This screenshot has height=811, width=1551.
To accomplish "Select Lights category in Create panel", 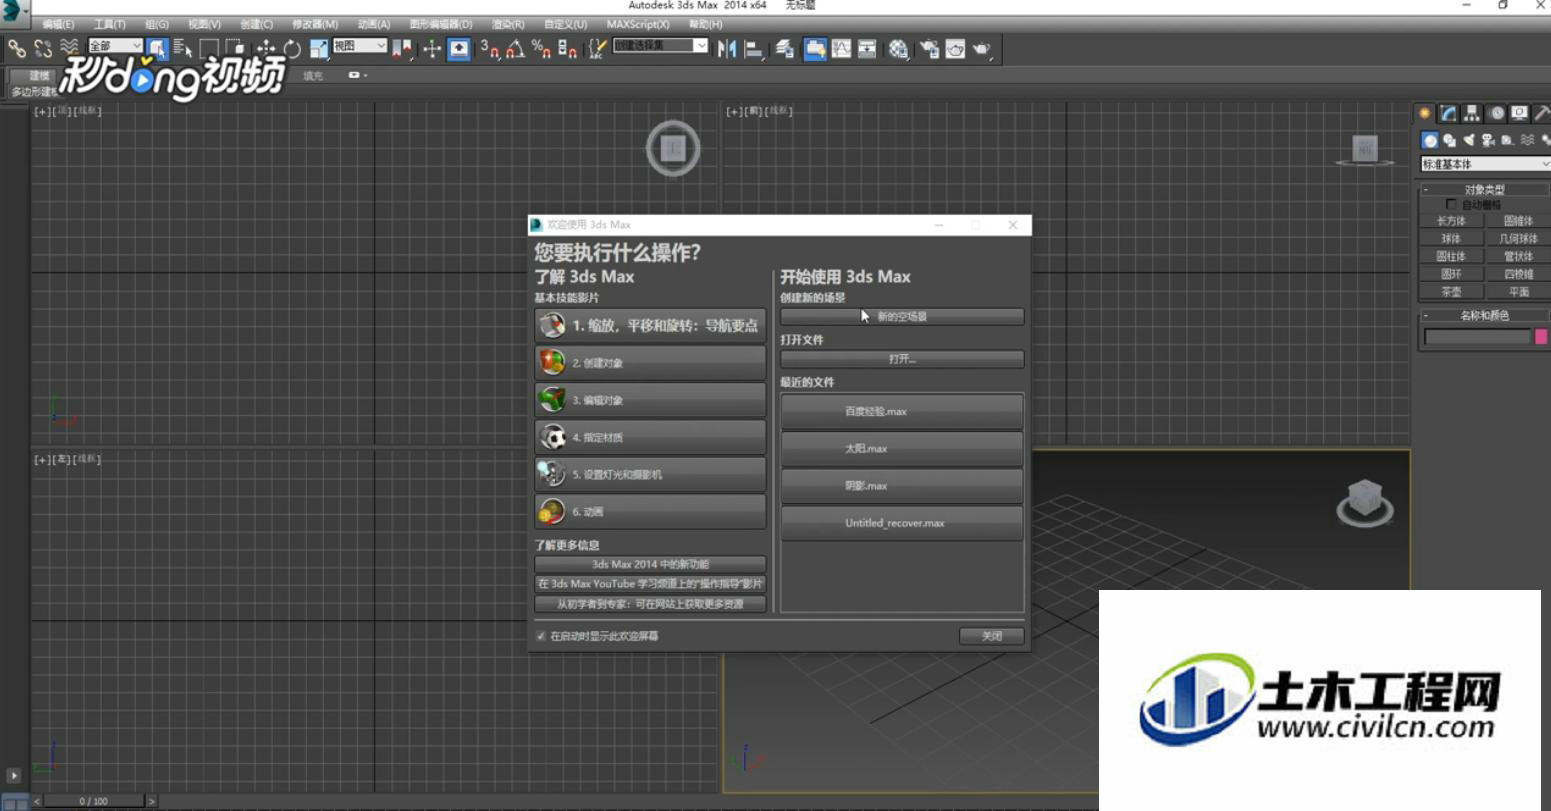I will [x=1469, y=141].
